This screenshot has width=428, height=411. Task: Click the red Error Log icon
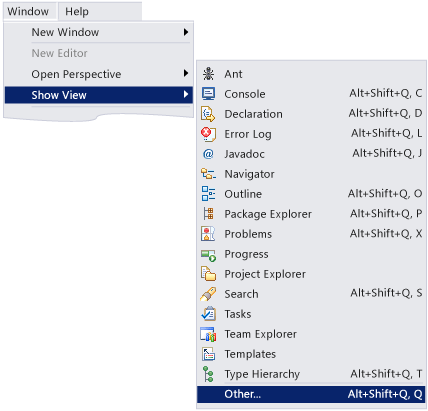[x=208, y=134]
